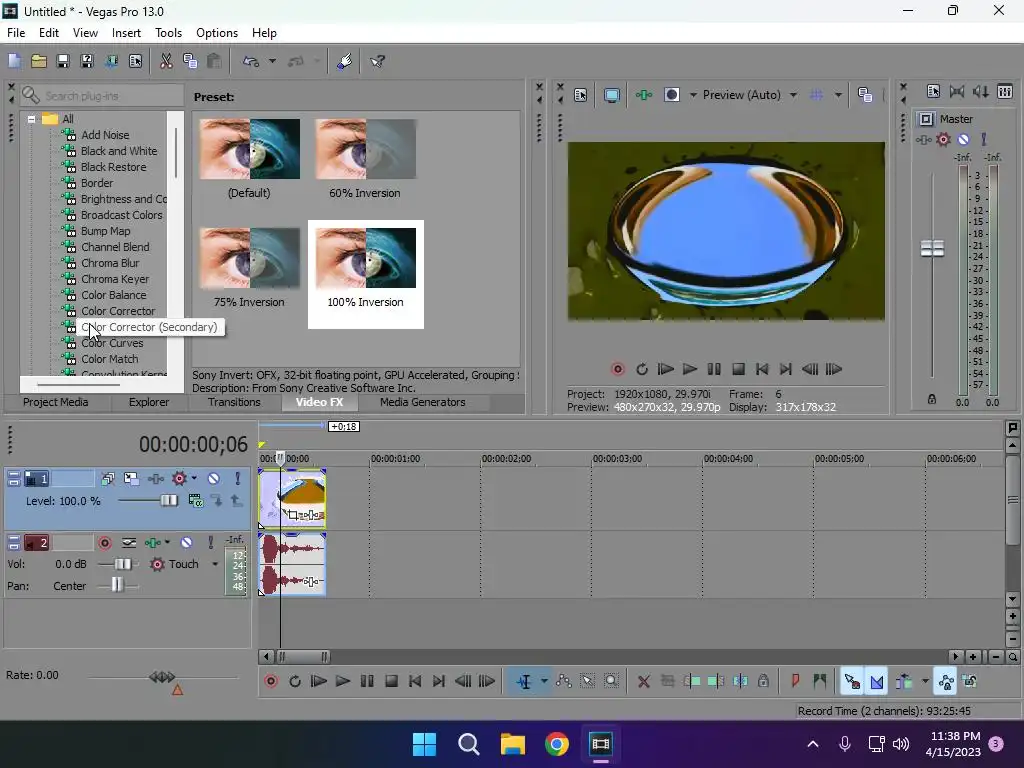The image size is (1024, 768).
Task: Toggle Enable Snapping in bottom toolbar
Action: point(852,682)
